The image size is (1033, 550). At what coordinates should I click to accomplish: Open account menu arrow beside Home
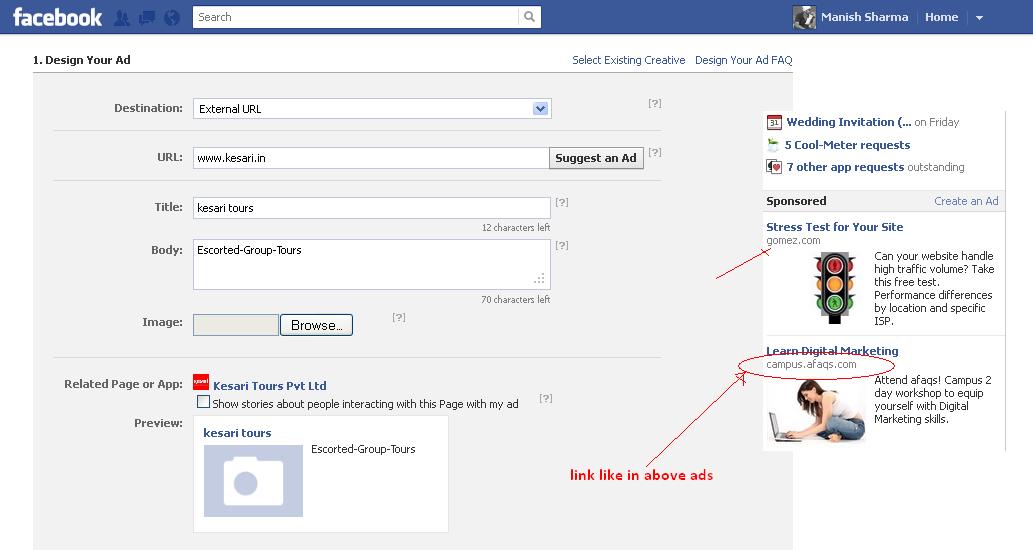pyautogui.click(x=979, y=18)
